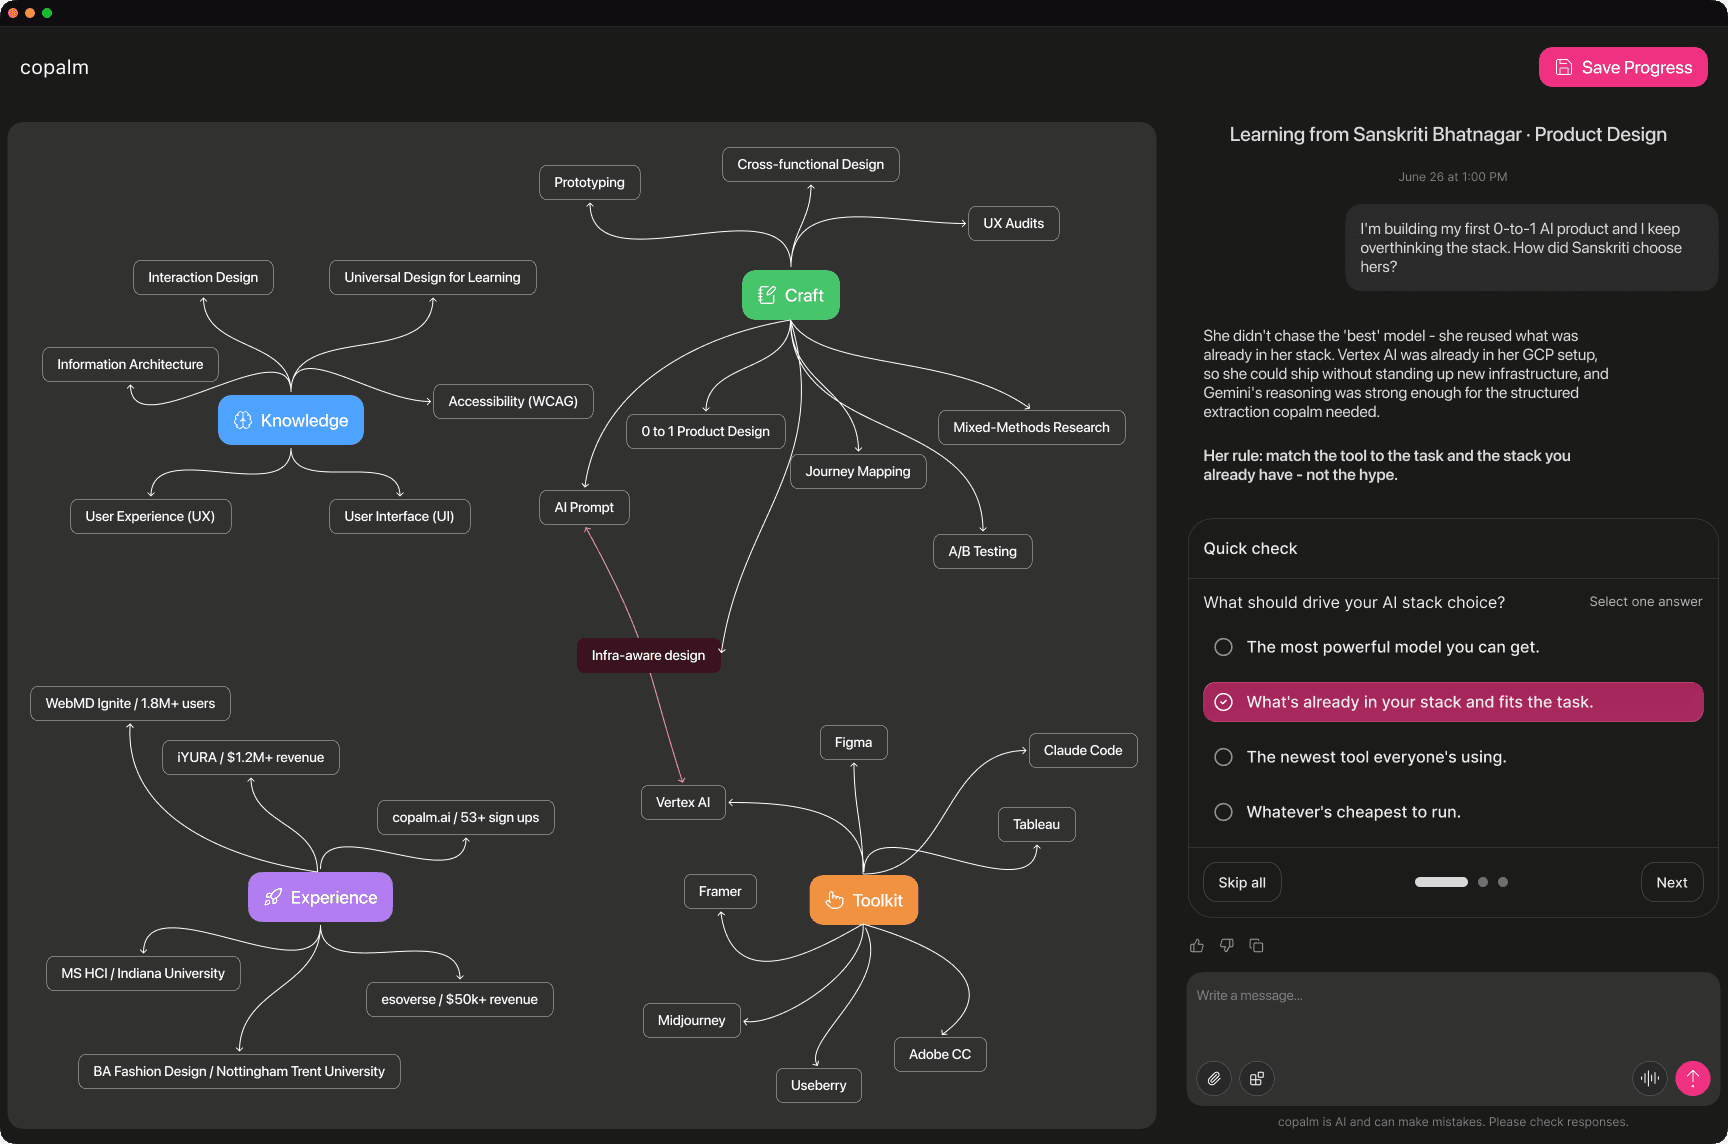Open the Cross-functional Design node
Screen dimensions: 1728x1144
click(811, 164)
